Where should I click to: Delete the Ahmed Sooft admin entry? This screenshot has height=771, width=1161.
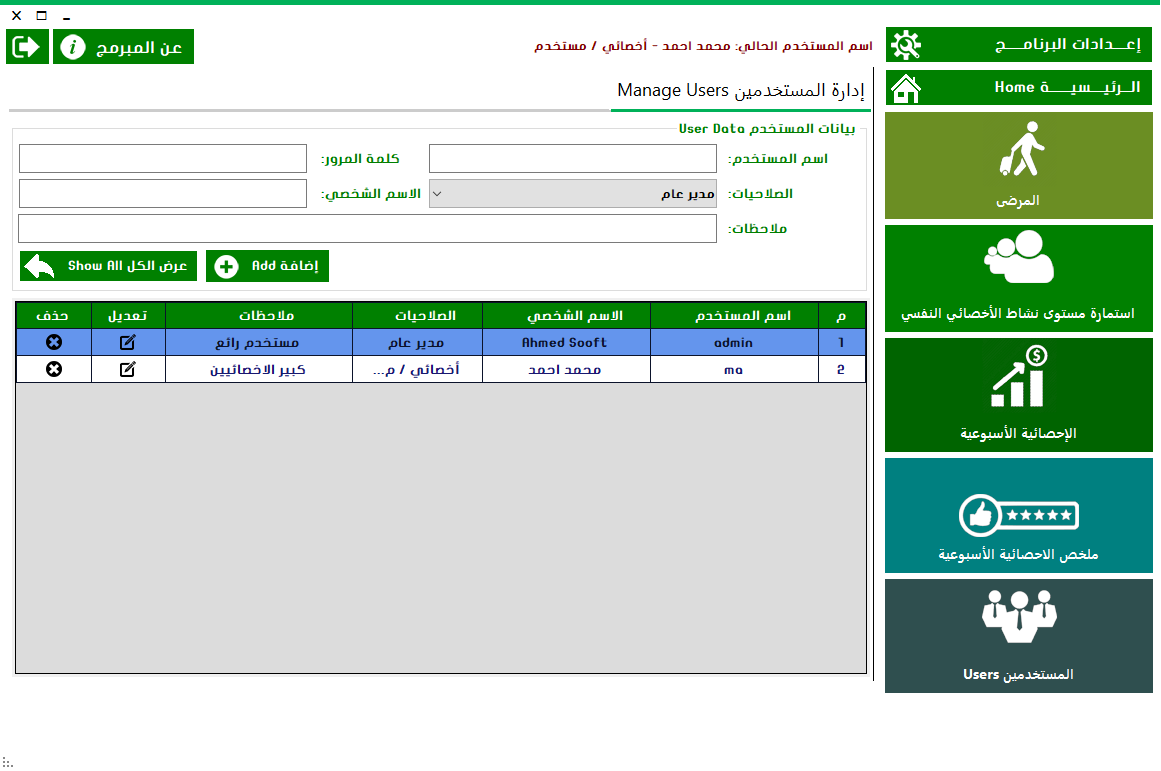tap(55, 343)
